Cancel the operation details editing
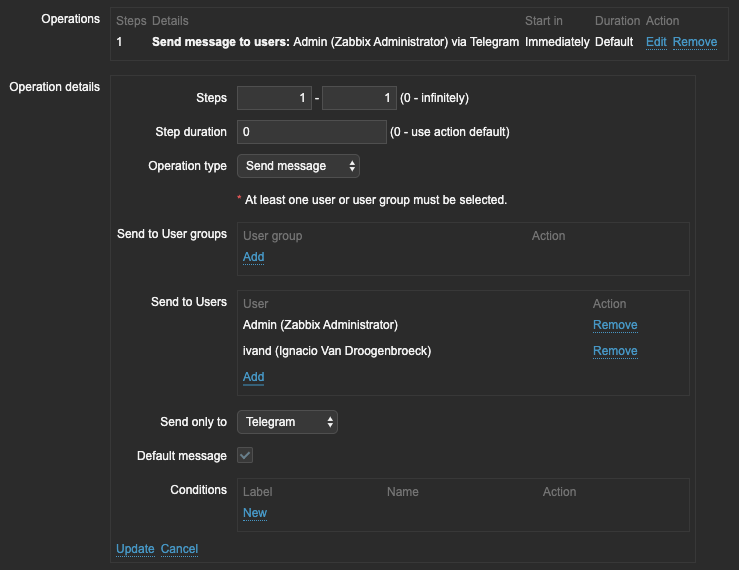The image size is (739, 570). [179, 549]
